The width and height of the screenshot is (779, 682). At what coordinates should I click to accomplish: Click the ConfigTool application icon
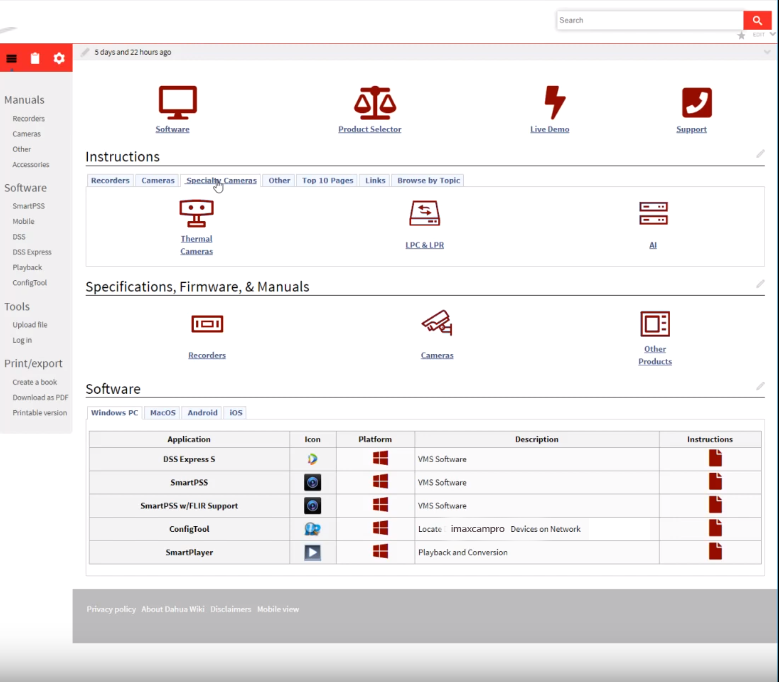tap(312, 529)
